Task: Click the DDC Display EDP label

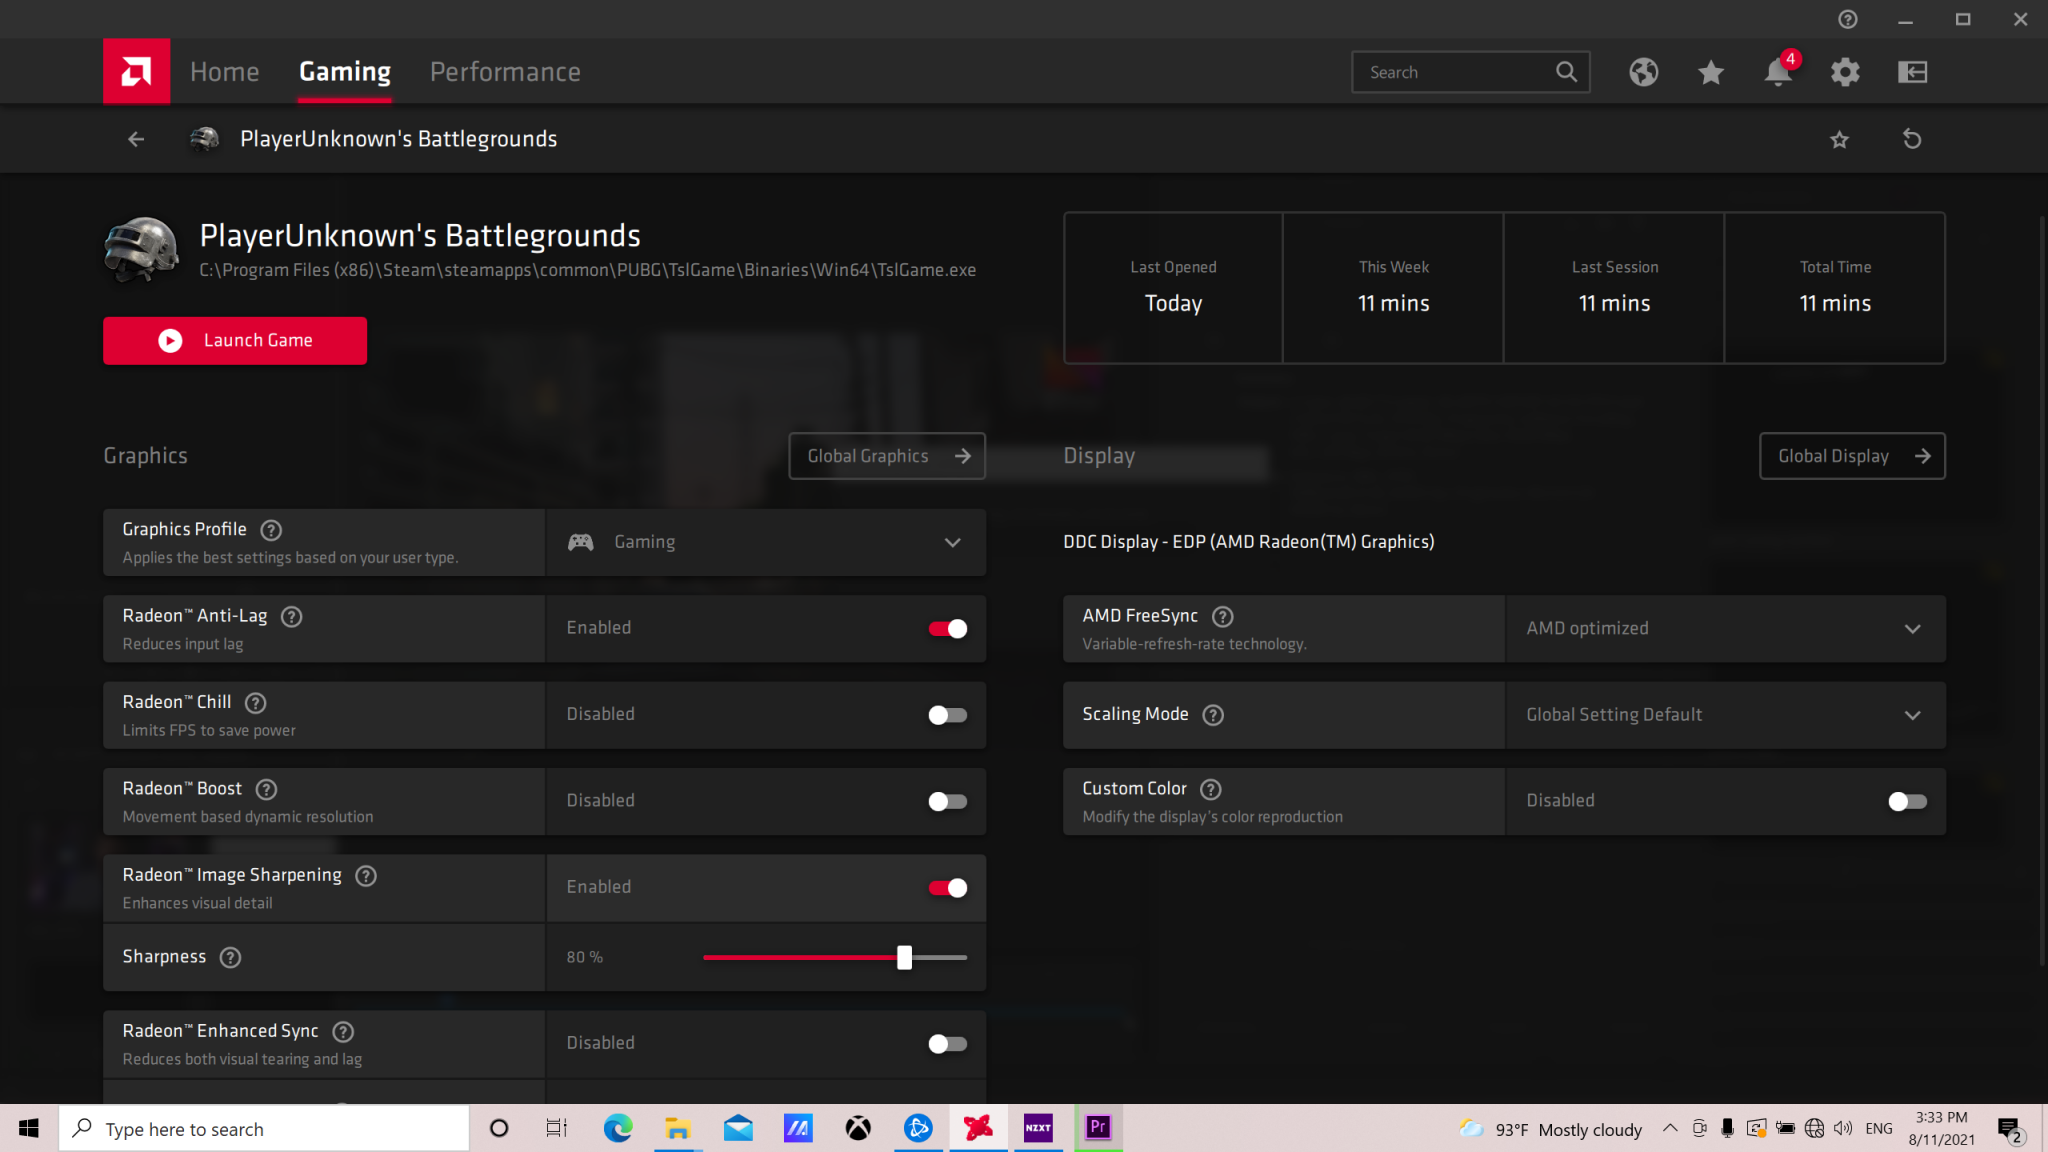Action: pos(1248,542)
